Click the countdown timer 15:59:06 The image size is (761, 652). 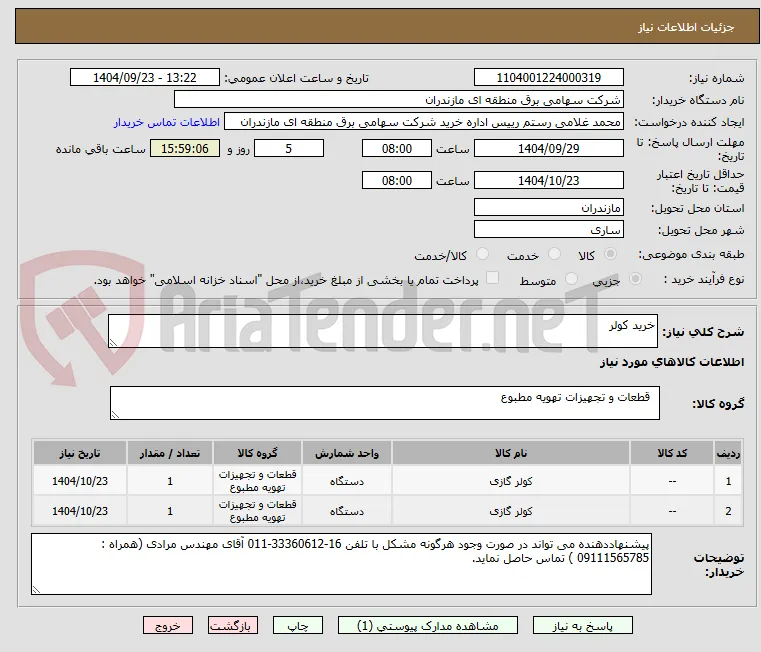tap(184, 148)
